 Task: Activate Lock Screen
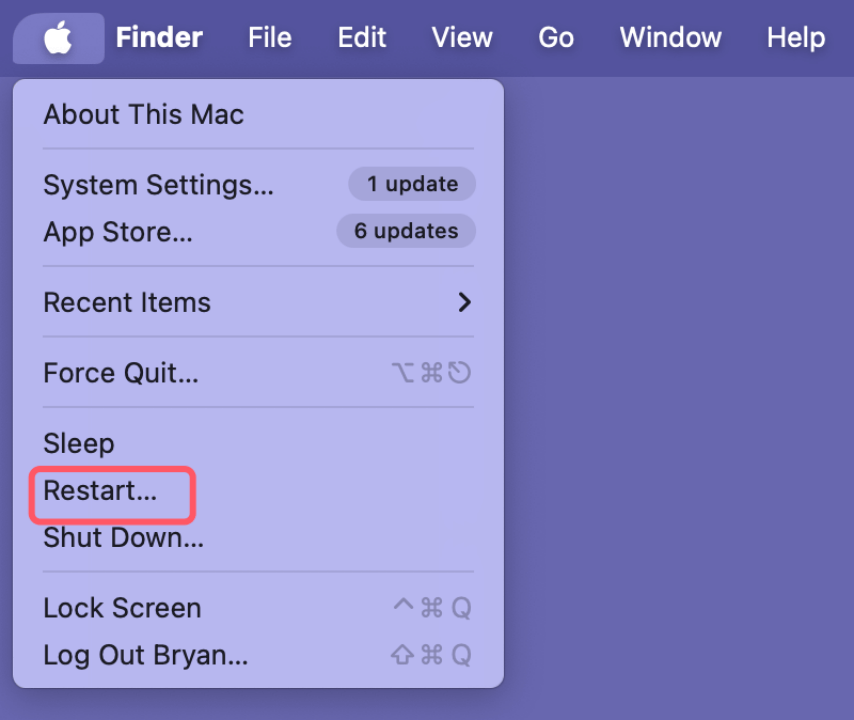pos(121,608)
